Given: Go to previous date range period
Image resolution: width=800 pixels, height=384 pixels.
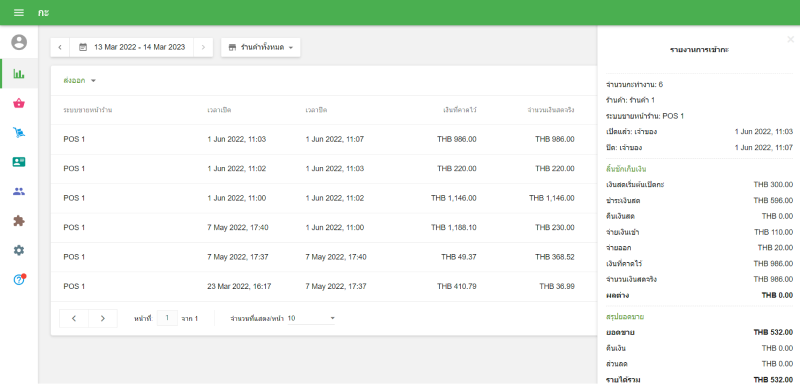Looking at the screenshot, I should coord(60,47).
